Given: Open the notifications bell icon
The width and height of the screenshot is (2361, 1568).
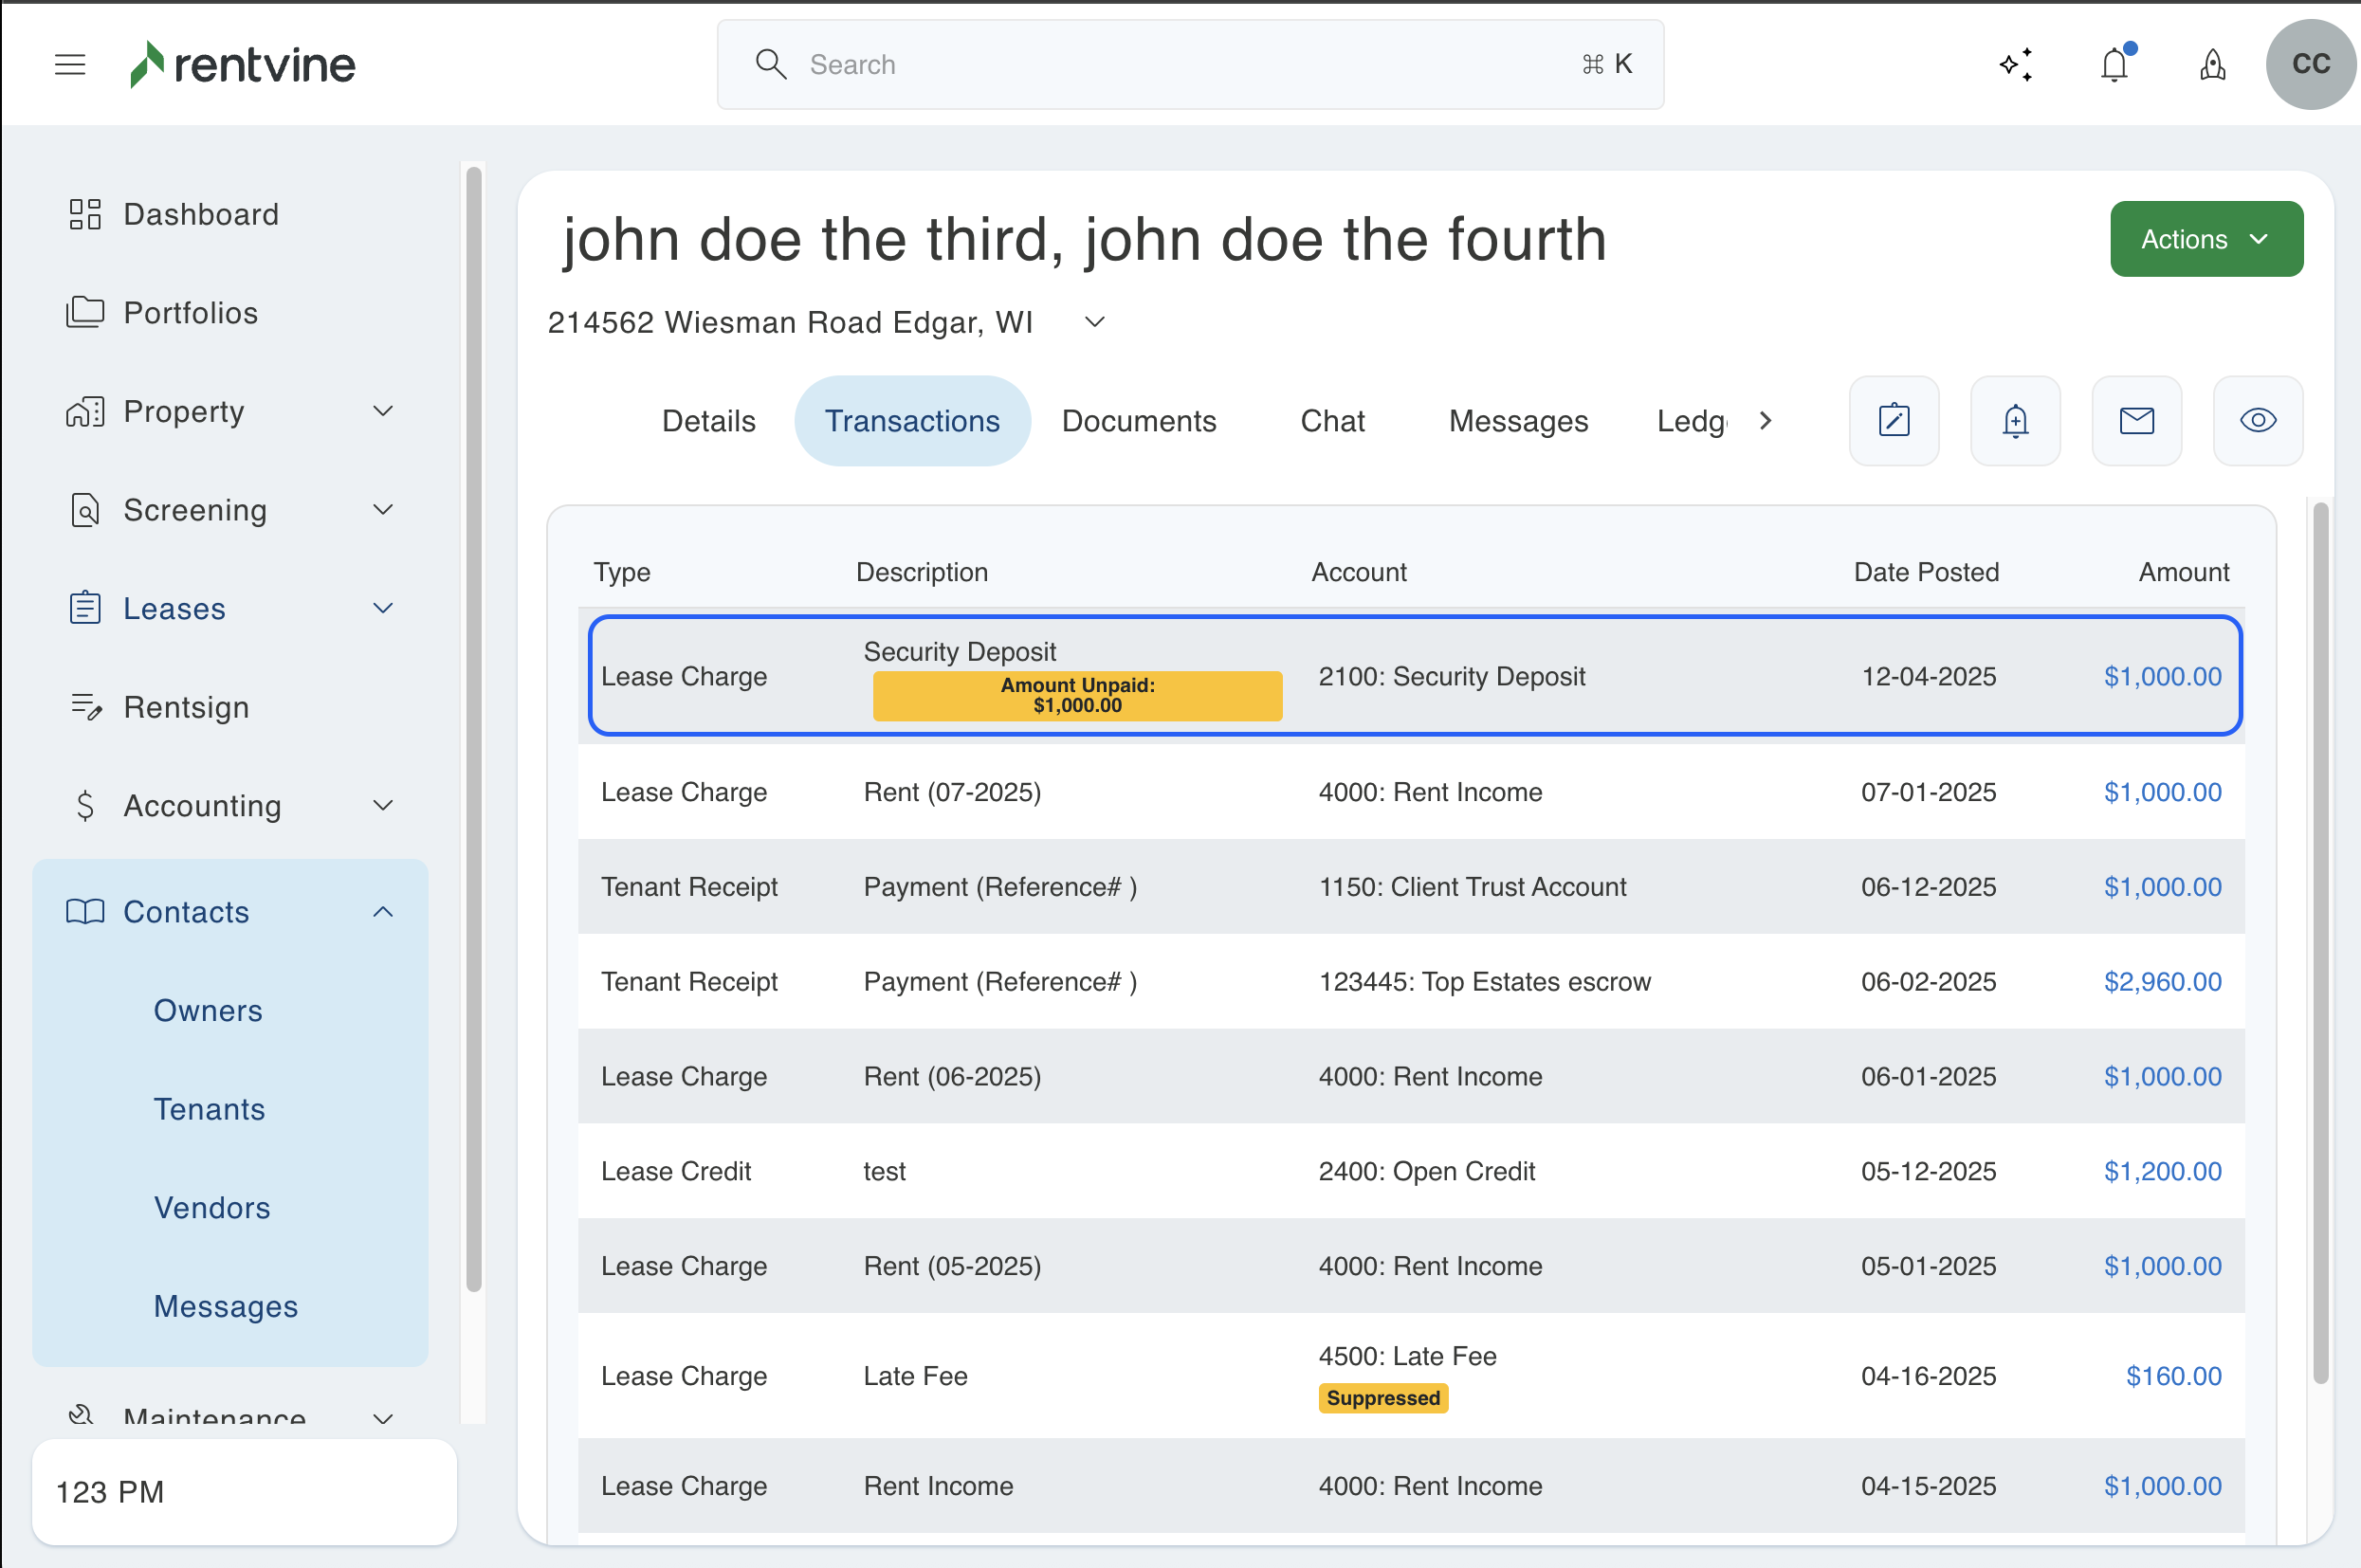Looking at the screenshot, I should 2114,65.
